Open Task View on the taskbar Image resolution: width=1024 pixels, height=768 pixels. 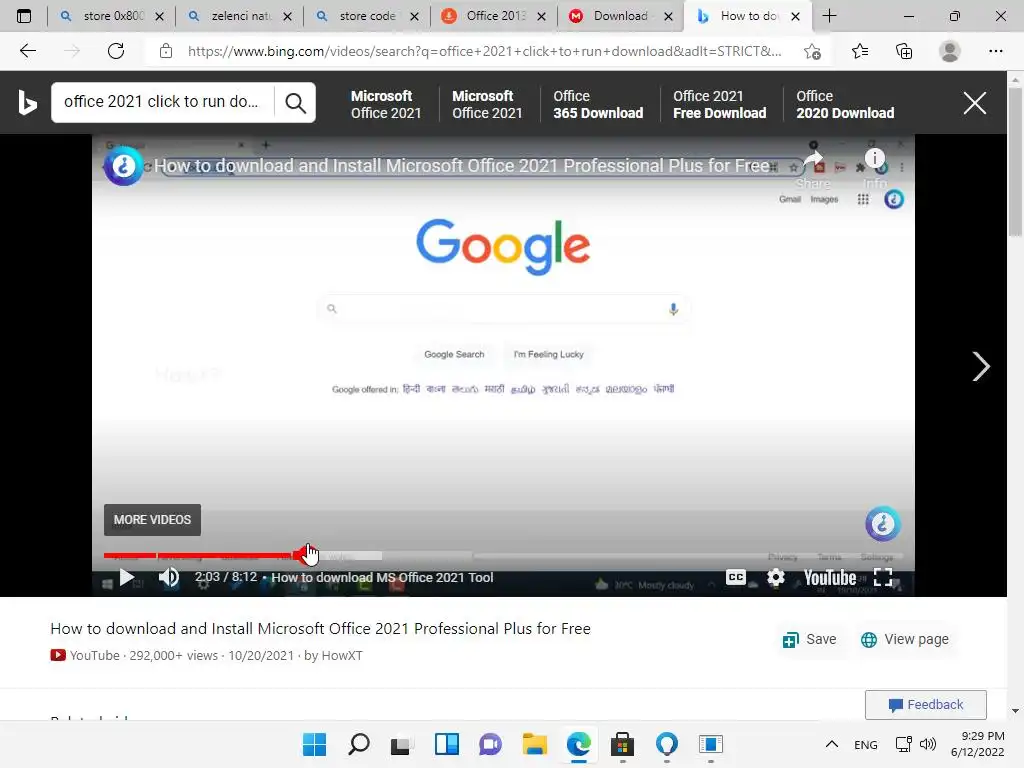[402, 744]
